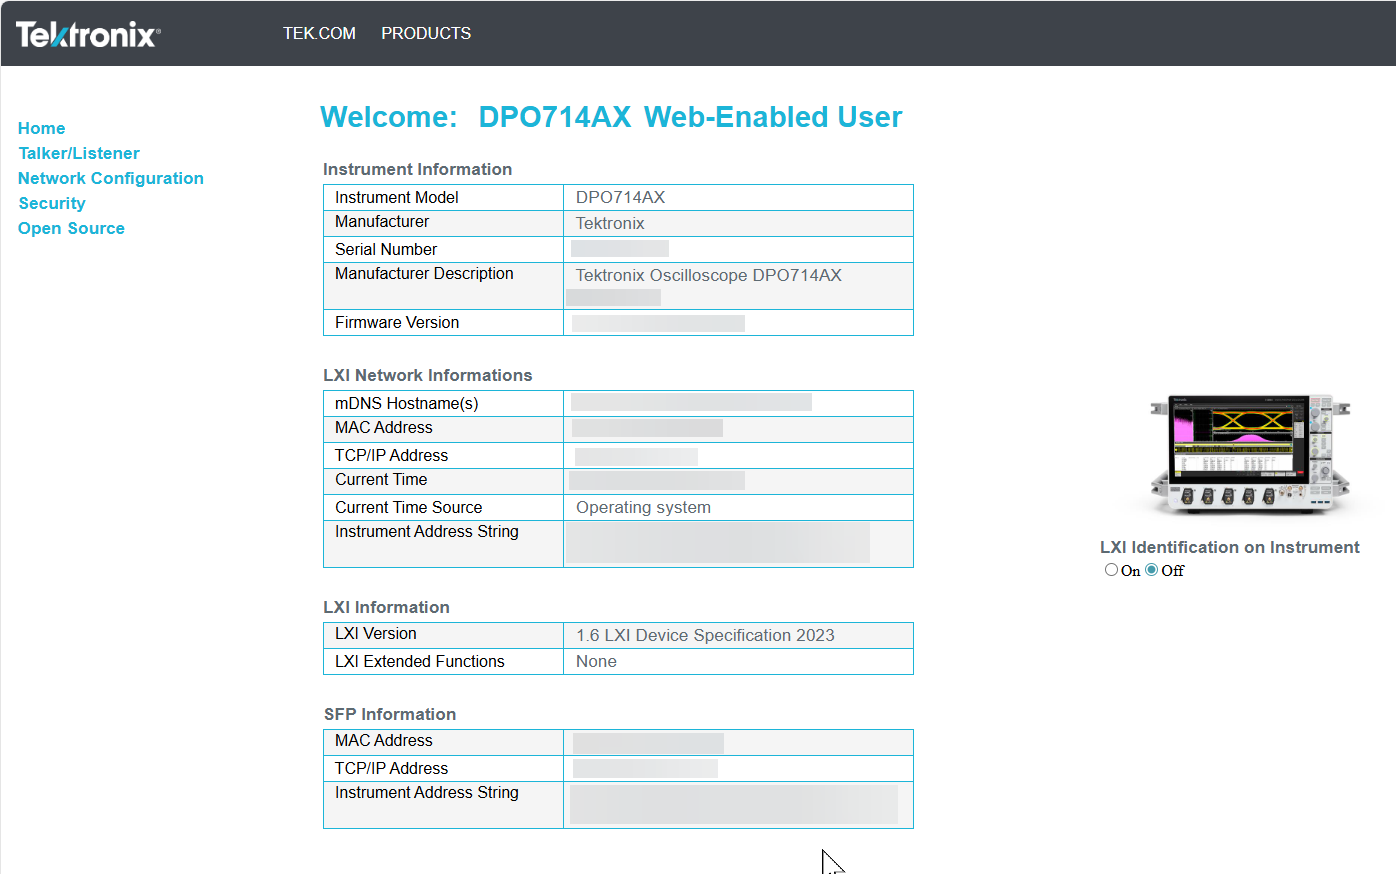Go to the Home page link
The height and width of the screenshot is (874, 1396).
point(41,128)
